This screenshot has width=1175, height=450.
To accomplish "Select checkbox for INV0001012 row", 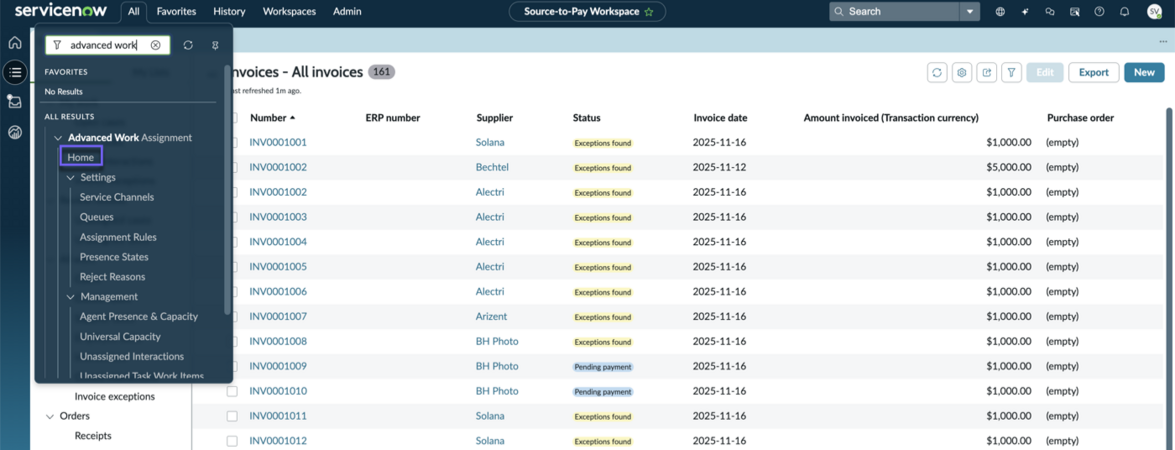I will 232,441.
